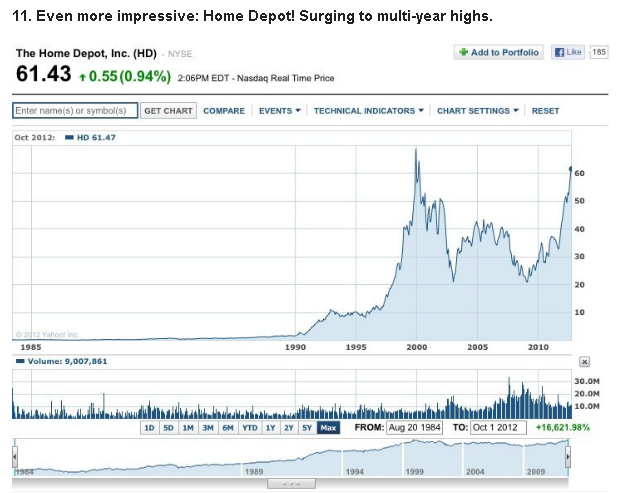Click the +16,621.98% gain text

[563, 428]
